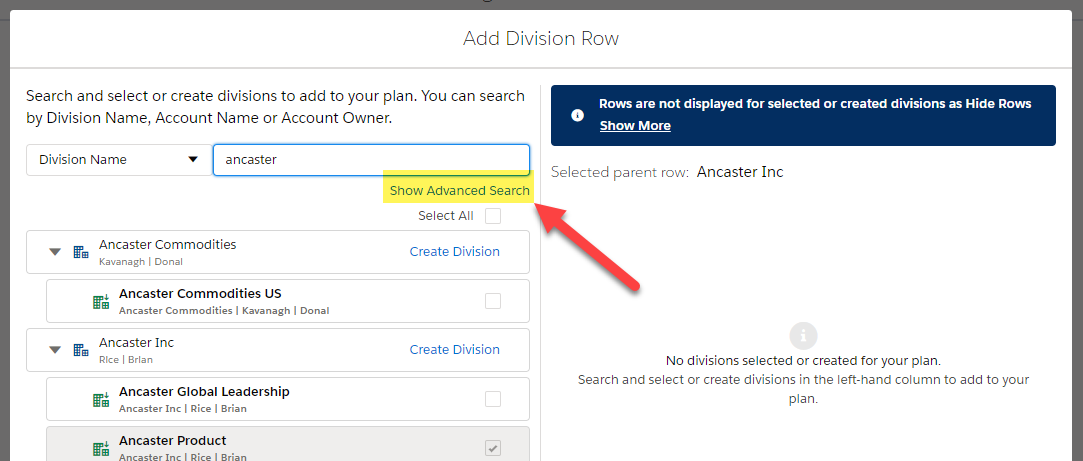The height and width of the screenshot is (461, 1083).
Task: Check the Ancaster Commodities US checkbox
Action: pyautogui.click(x=492, y=301)
